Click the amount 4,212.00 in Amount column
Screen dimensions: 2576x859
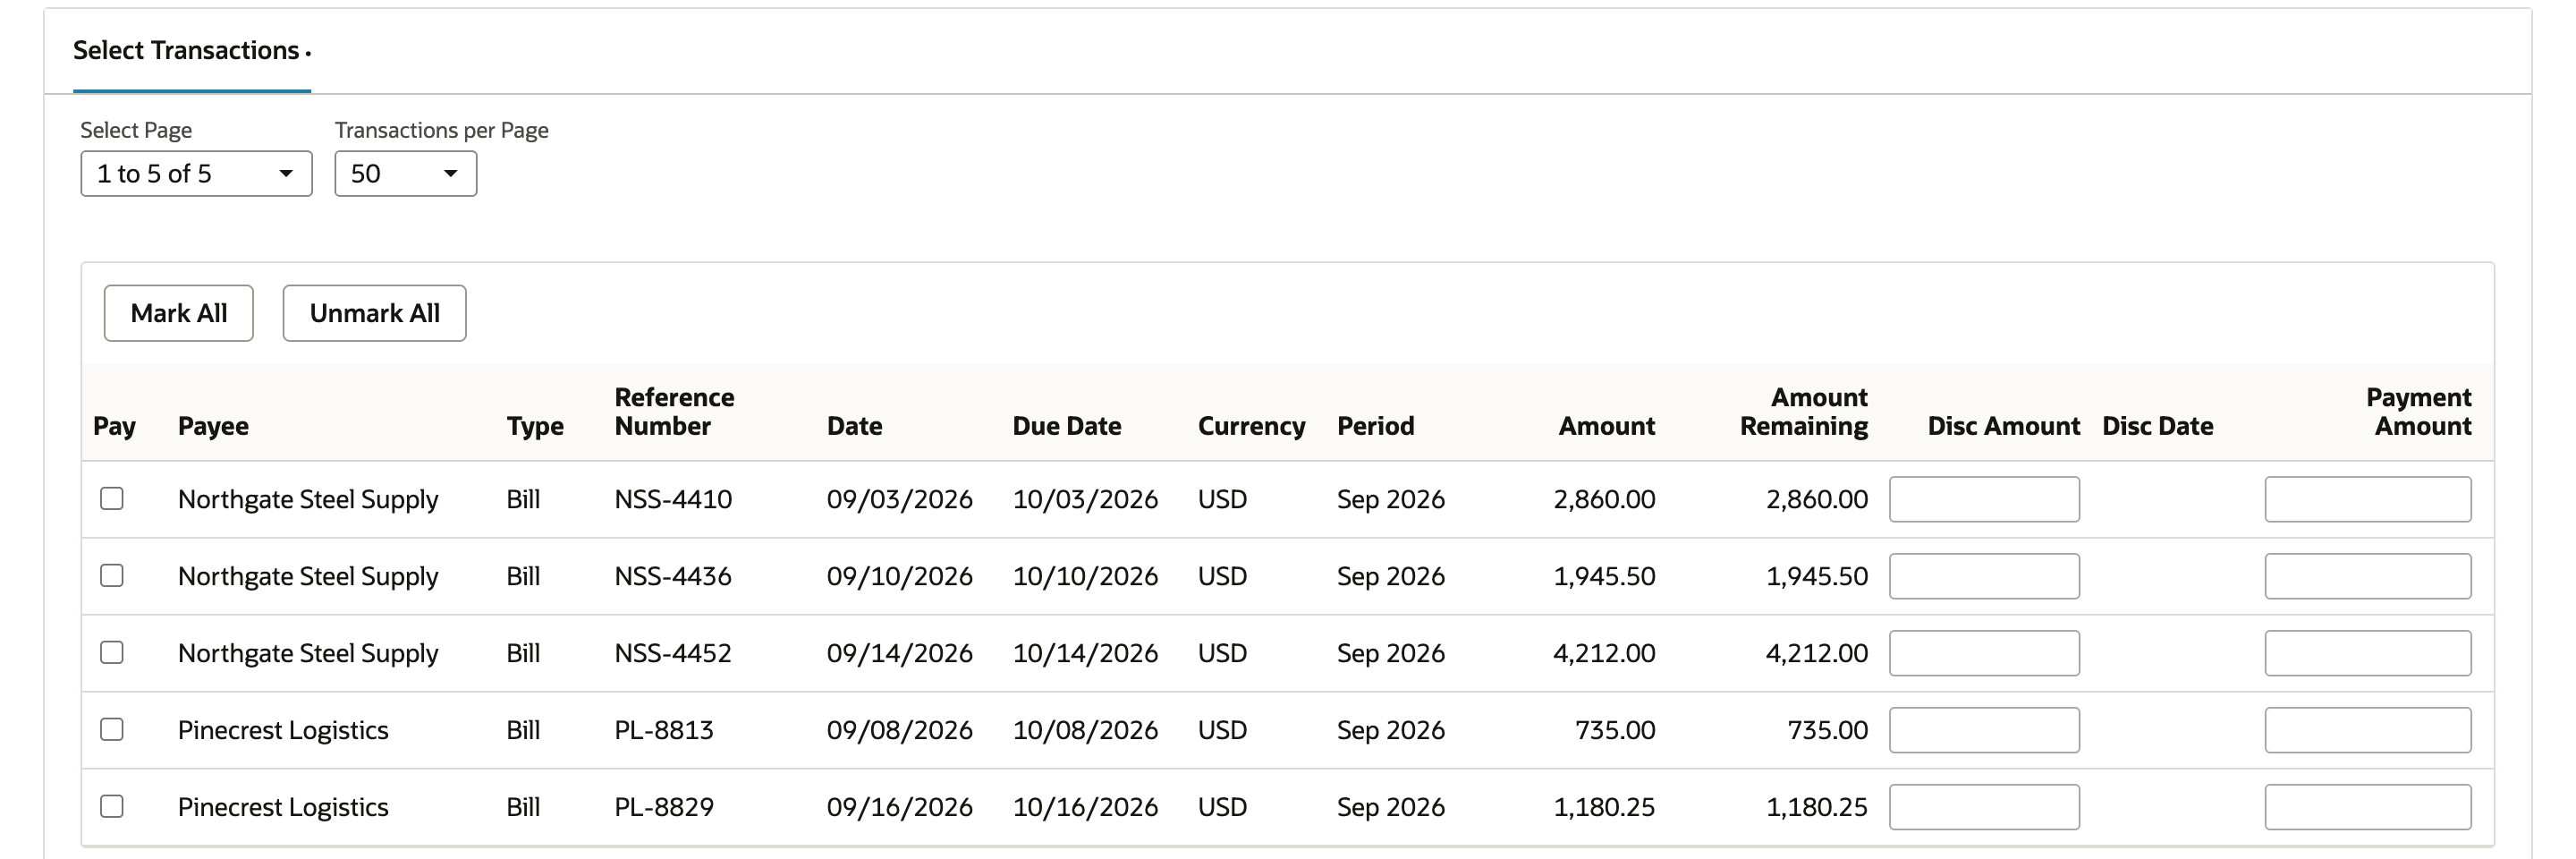point(1604,653)
